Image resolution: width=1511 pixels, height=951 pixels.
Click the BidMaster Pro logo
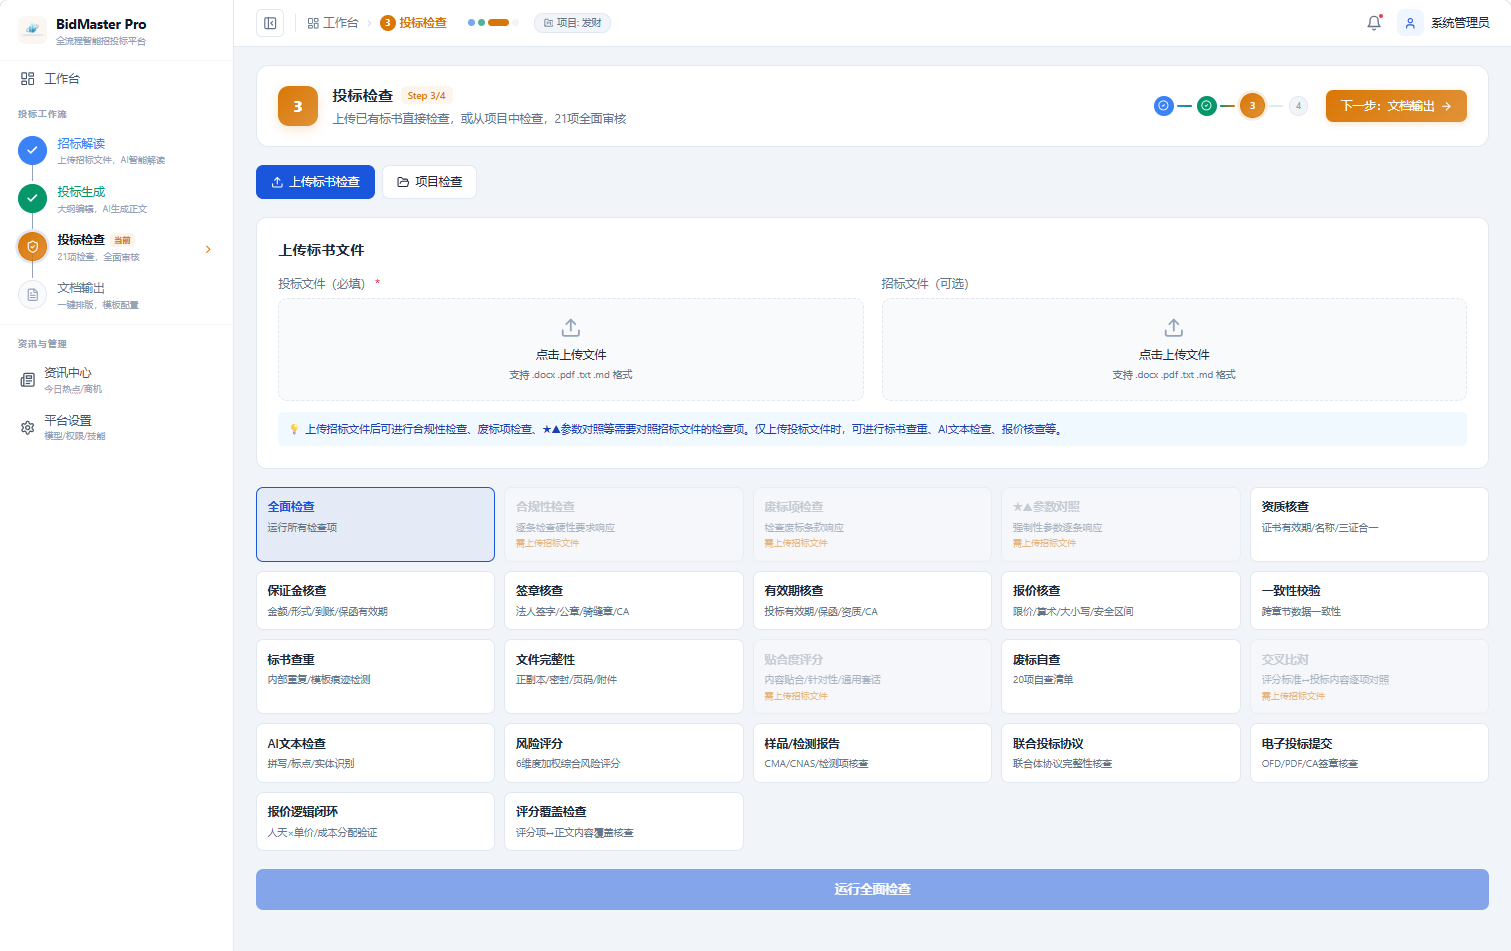point(32,30)
